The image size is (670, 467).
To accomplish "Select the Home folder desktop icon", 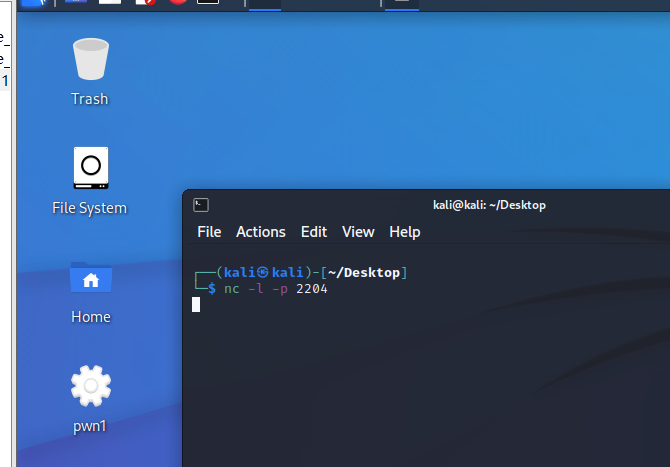I will click(x=91, y=277).
